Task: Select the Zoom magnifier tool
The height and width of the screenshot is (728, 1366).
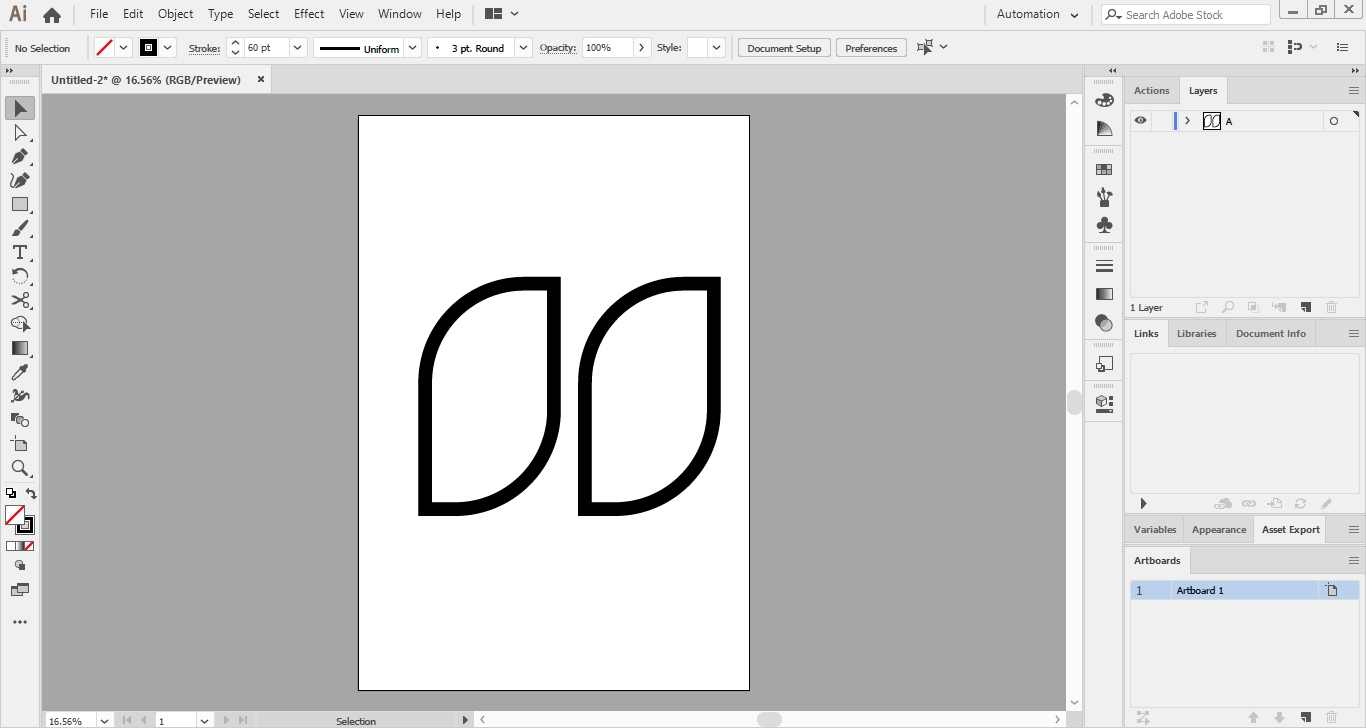Action: coord(20,468)
